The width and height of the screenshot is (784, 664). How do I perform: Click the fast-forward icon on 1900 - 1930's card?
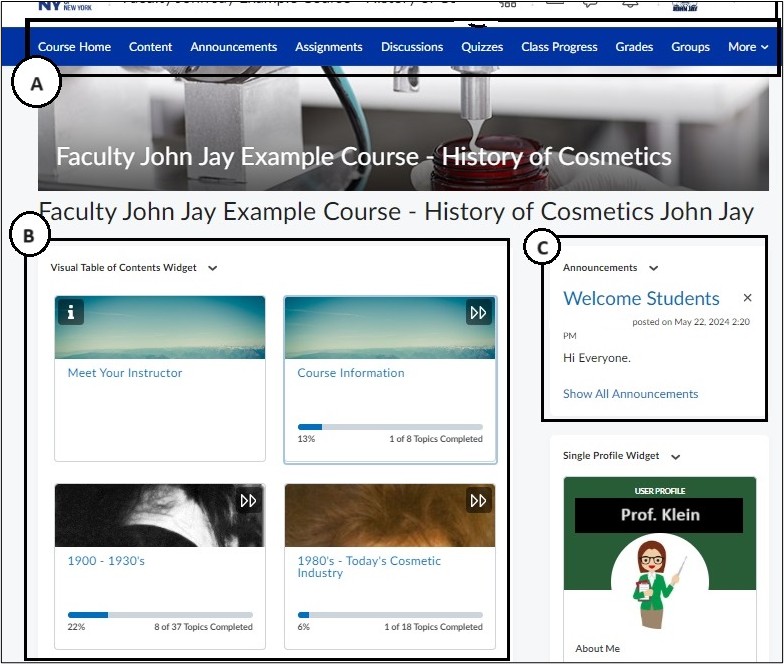tap(248, 500)
